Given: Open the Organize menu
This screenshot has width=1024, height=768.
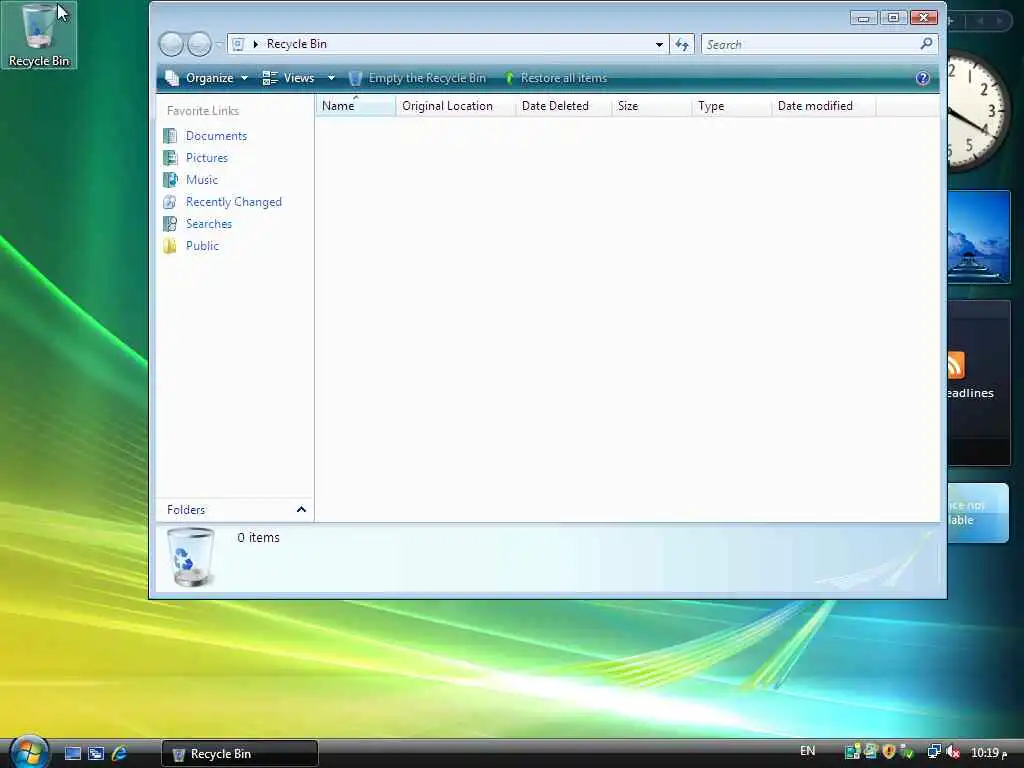Looking at the screenshot, I should pos(206,78).
